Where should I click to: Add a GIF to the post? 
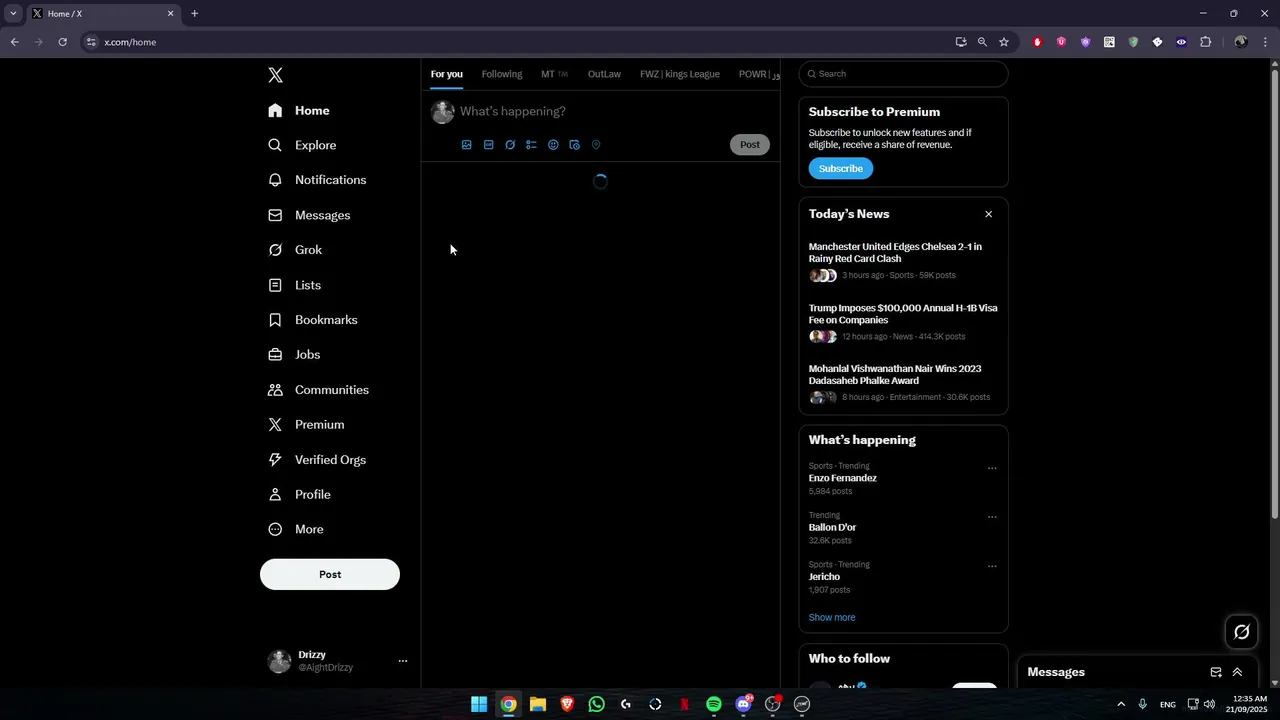489,145
